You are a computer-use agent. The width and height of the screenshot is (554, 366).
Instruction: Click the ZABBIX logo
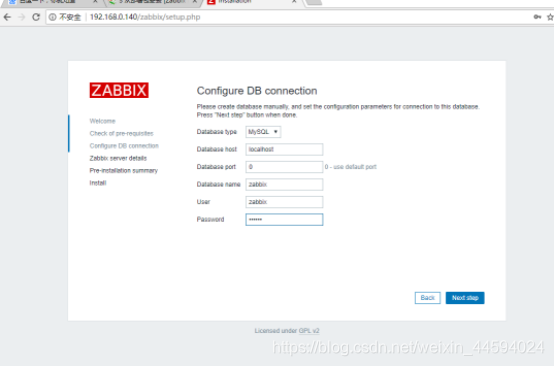pos(119,90)
